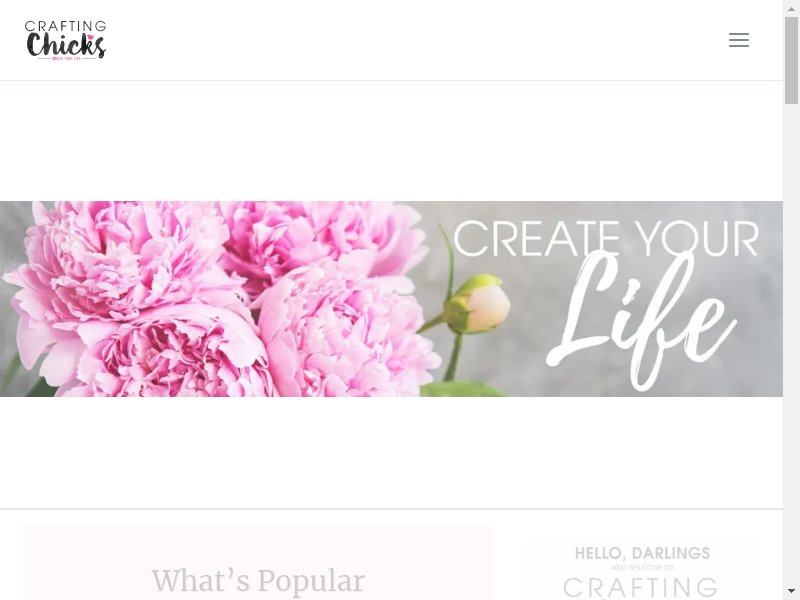This screenshot has height=600, width=800.
Task: Click the scrollbar track below the thumb
Action: tap(791, 342)
